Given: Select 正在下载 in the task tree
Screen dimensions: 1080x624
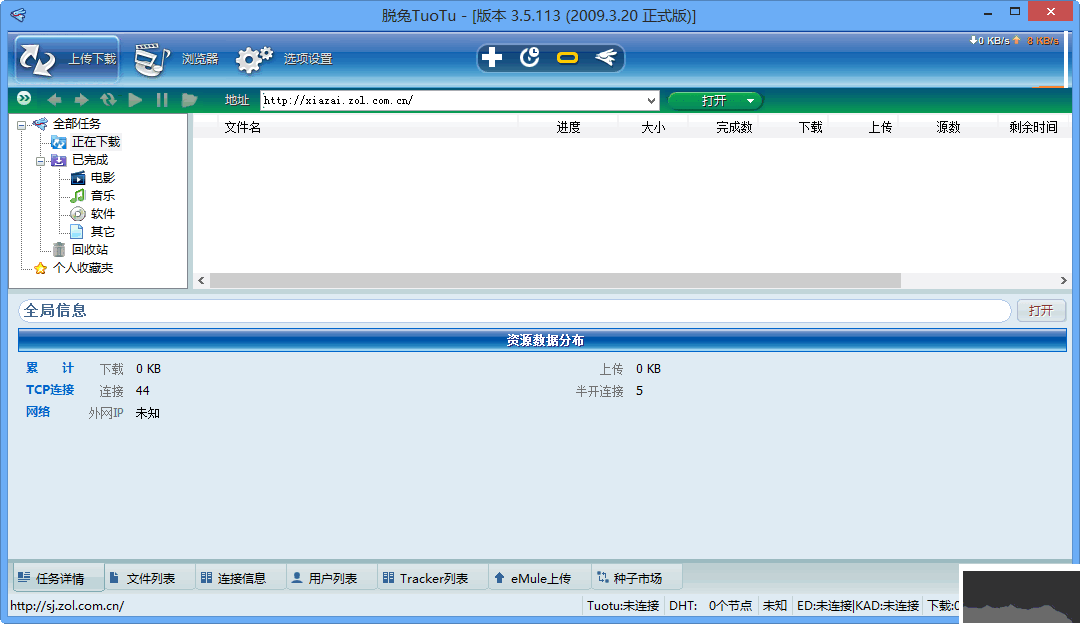Looking at the screenshot, I should [x=96, y=142].
